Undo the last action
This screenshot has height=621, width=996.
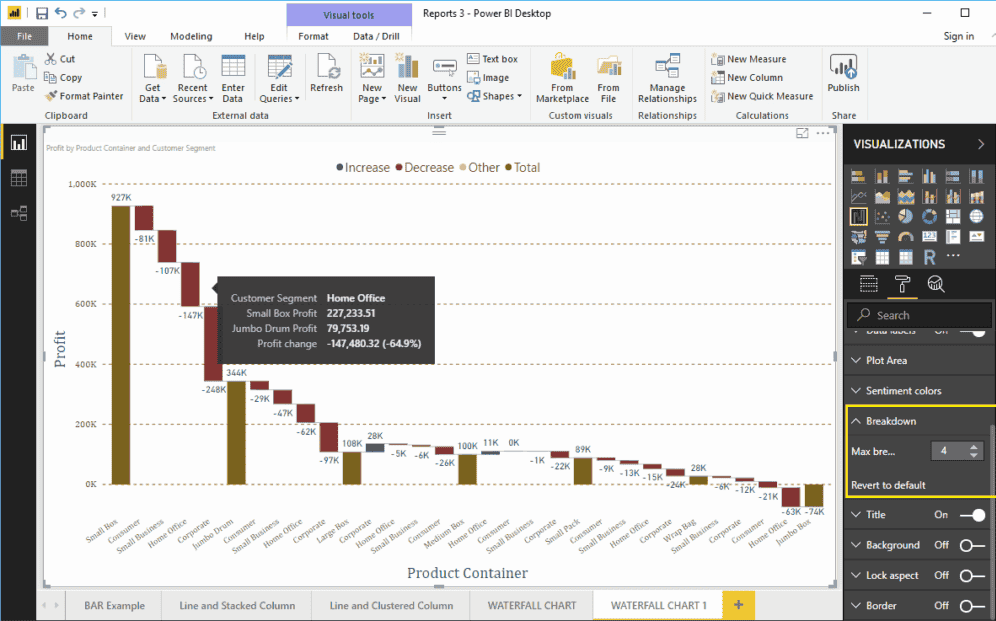[x=60, y=13]
